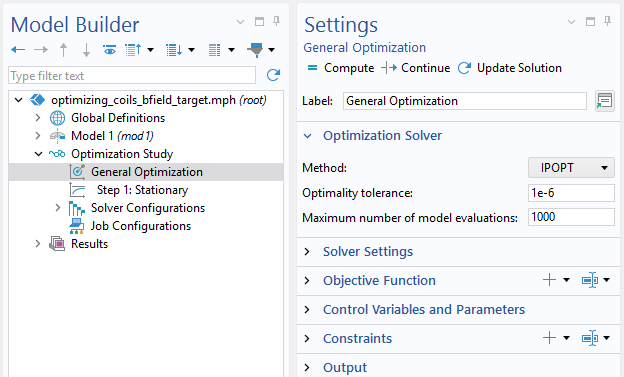
Task: Select optimizing_coils_bfield_target.mph root node
Action: pos(159,100)
